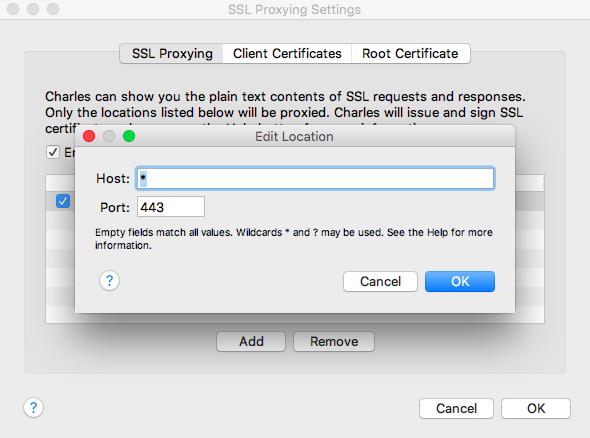Image resolution: width=590 pixels, height=438 pixels.
Task: Click the disabled minimize button of Edit Location
Action: click(109, 136)
